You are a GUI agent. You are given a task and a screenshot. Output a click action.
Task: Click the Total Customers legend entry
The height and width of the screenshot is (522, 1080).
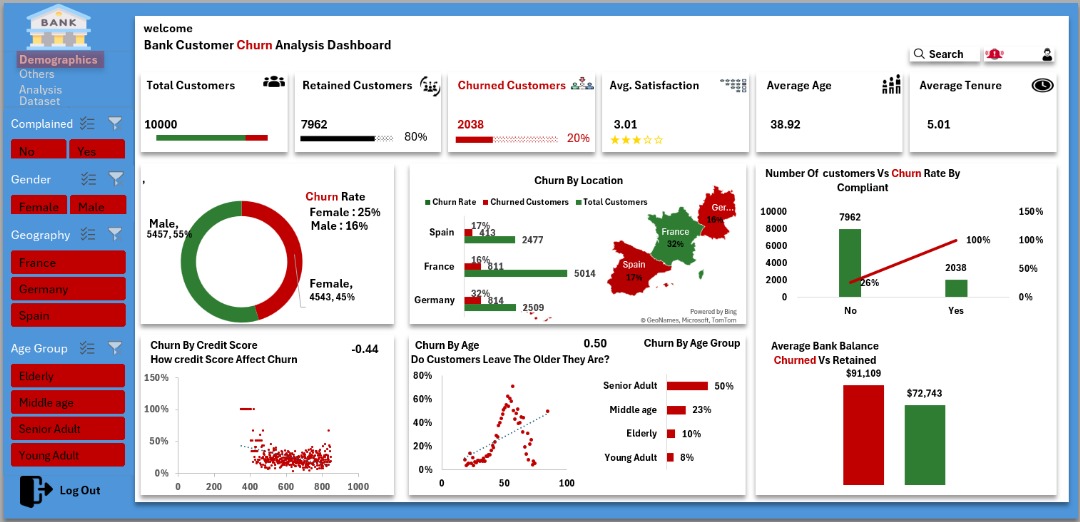tap(610, 202)
